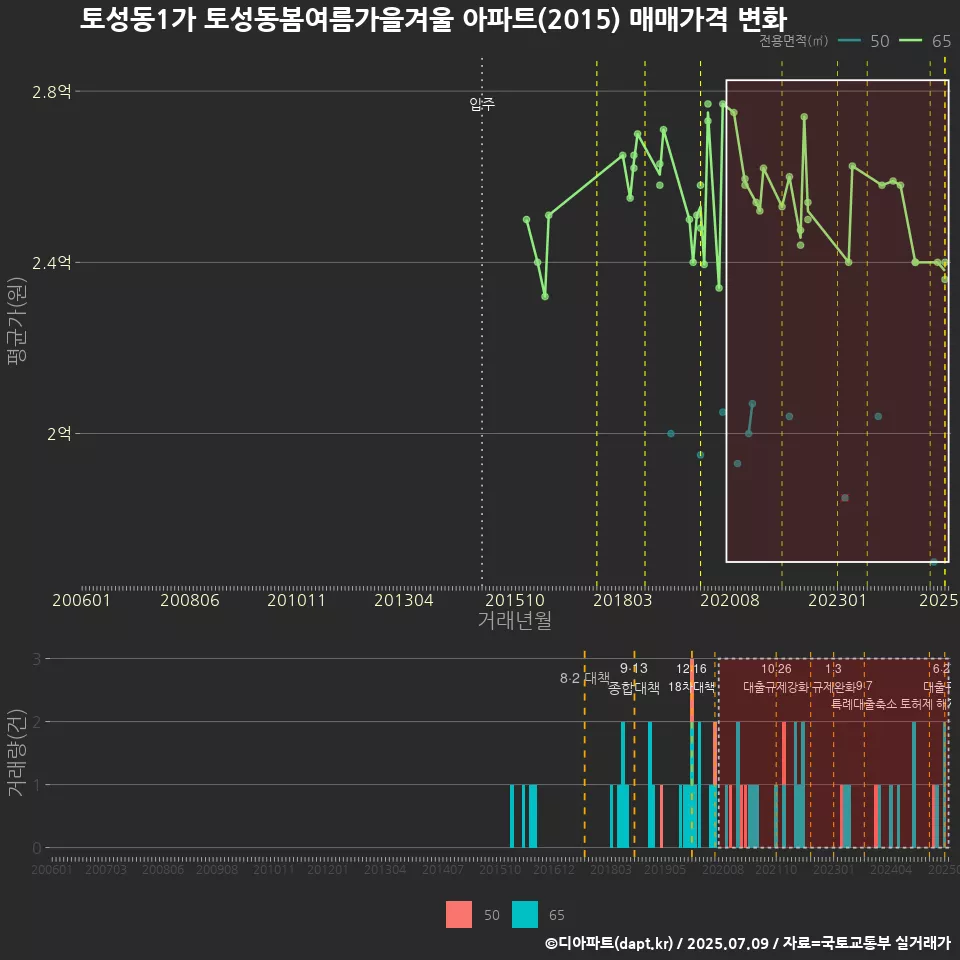Image resolution: width=960 pixels, height=960 pixels.
Task: Click the 입주 move-in marker label
Action: click(482, 104)
